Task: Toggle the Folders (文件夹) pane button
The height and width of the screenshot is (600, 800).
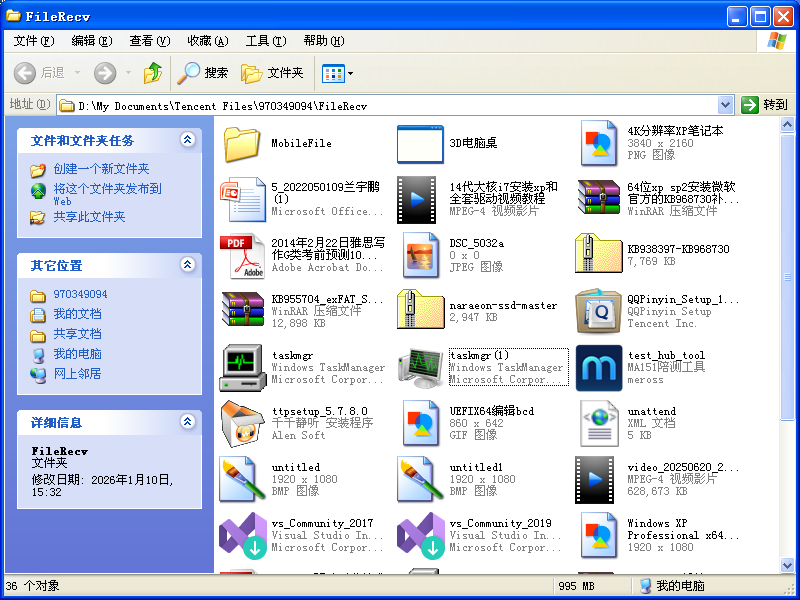Action: 272,73
